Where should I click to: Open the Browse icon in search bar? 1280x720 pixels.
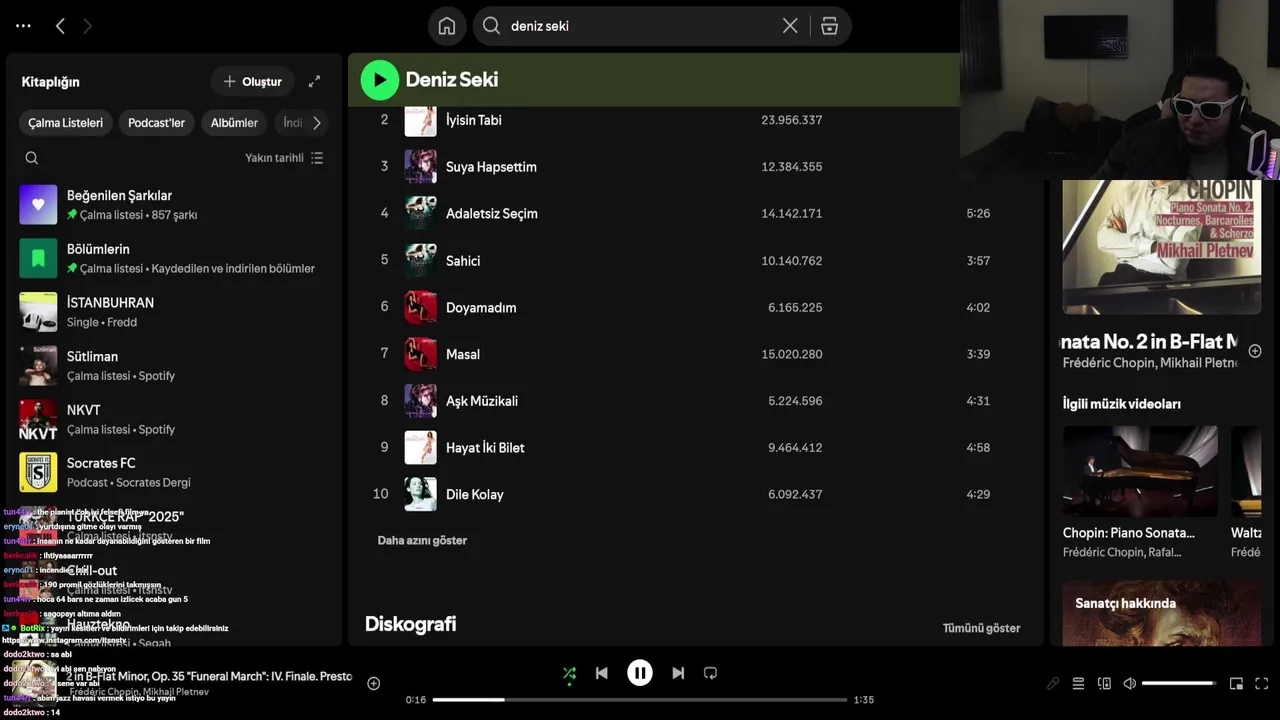click(829, 26)
